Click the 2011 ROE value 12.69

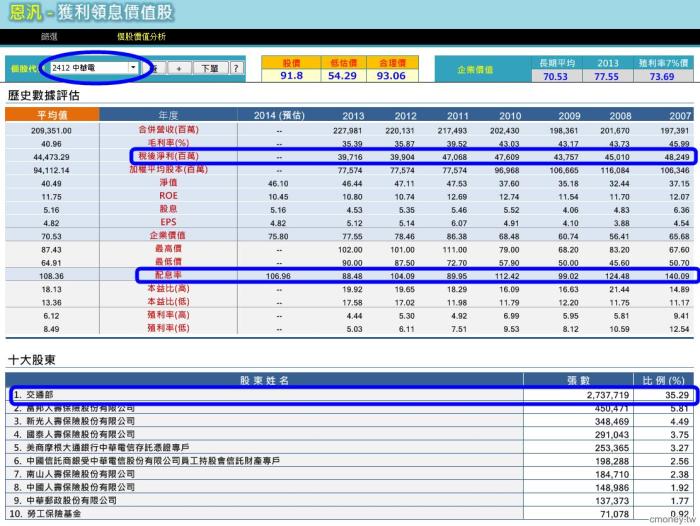pyautogui.click(x=457, y=197)
